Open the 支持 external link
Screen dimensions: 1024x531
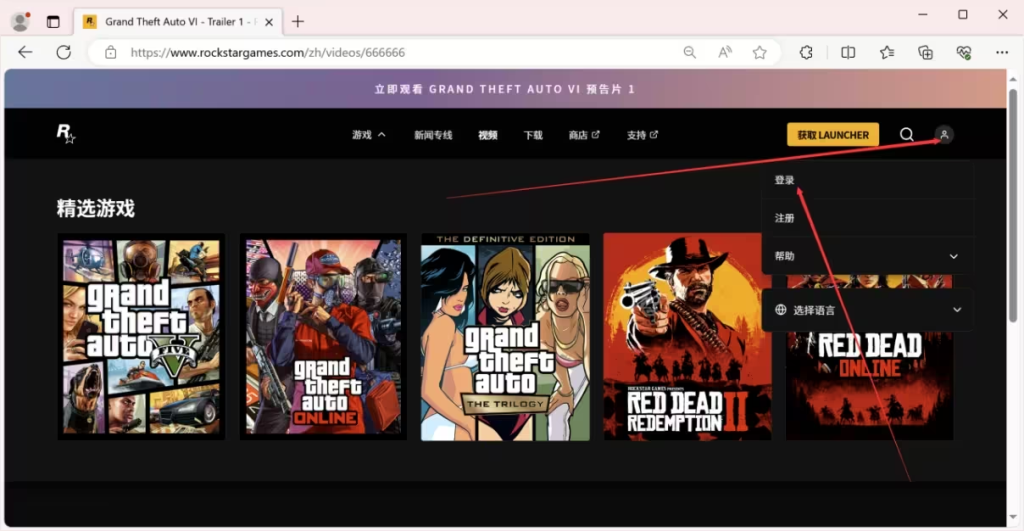click(642, 135)
